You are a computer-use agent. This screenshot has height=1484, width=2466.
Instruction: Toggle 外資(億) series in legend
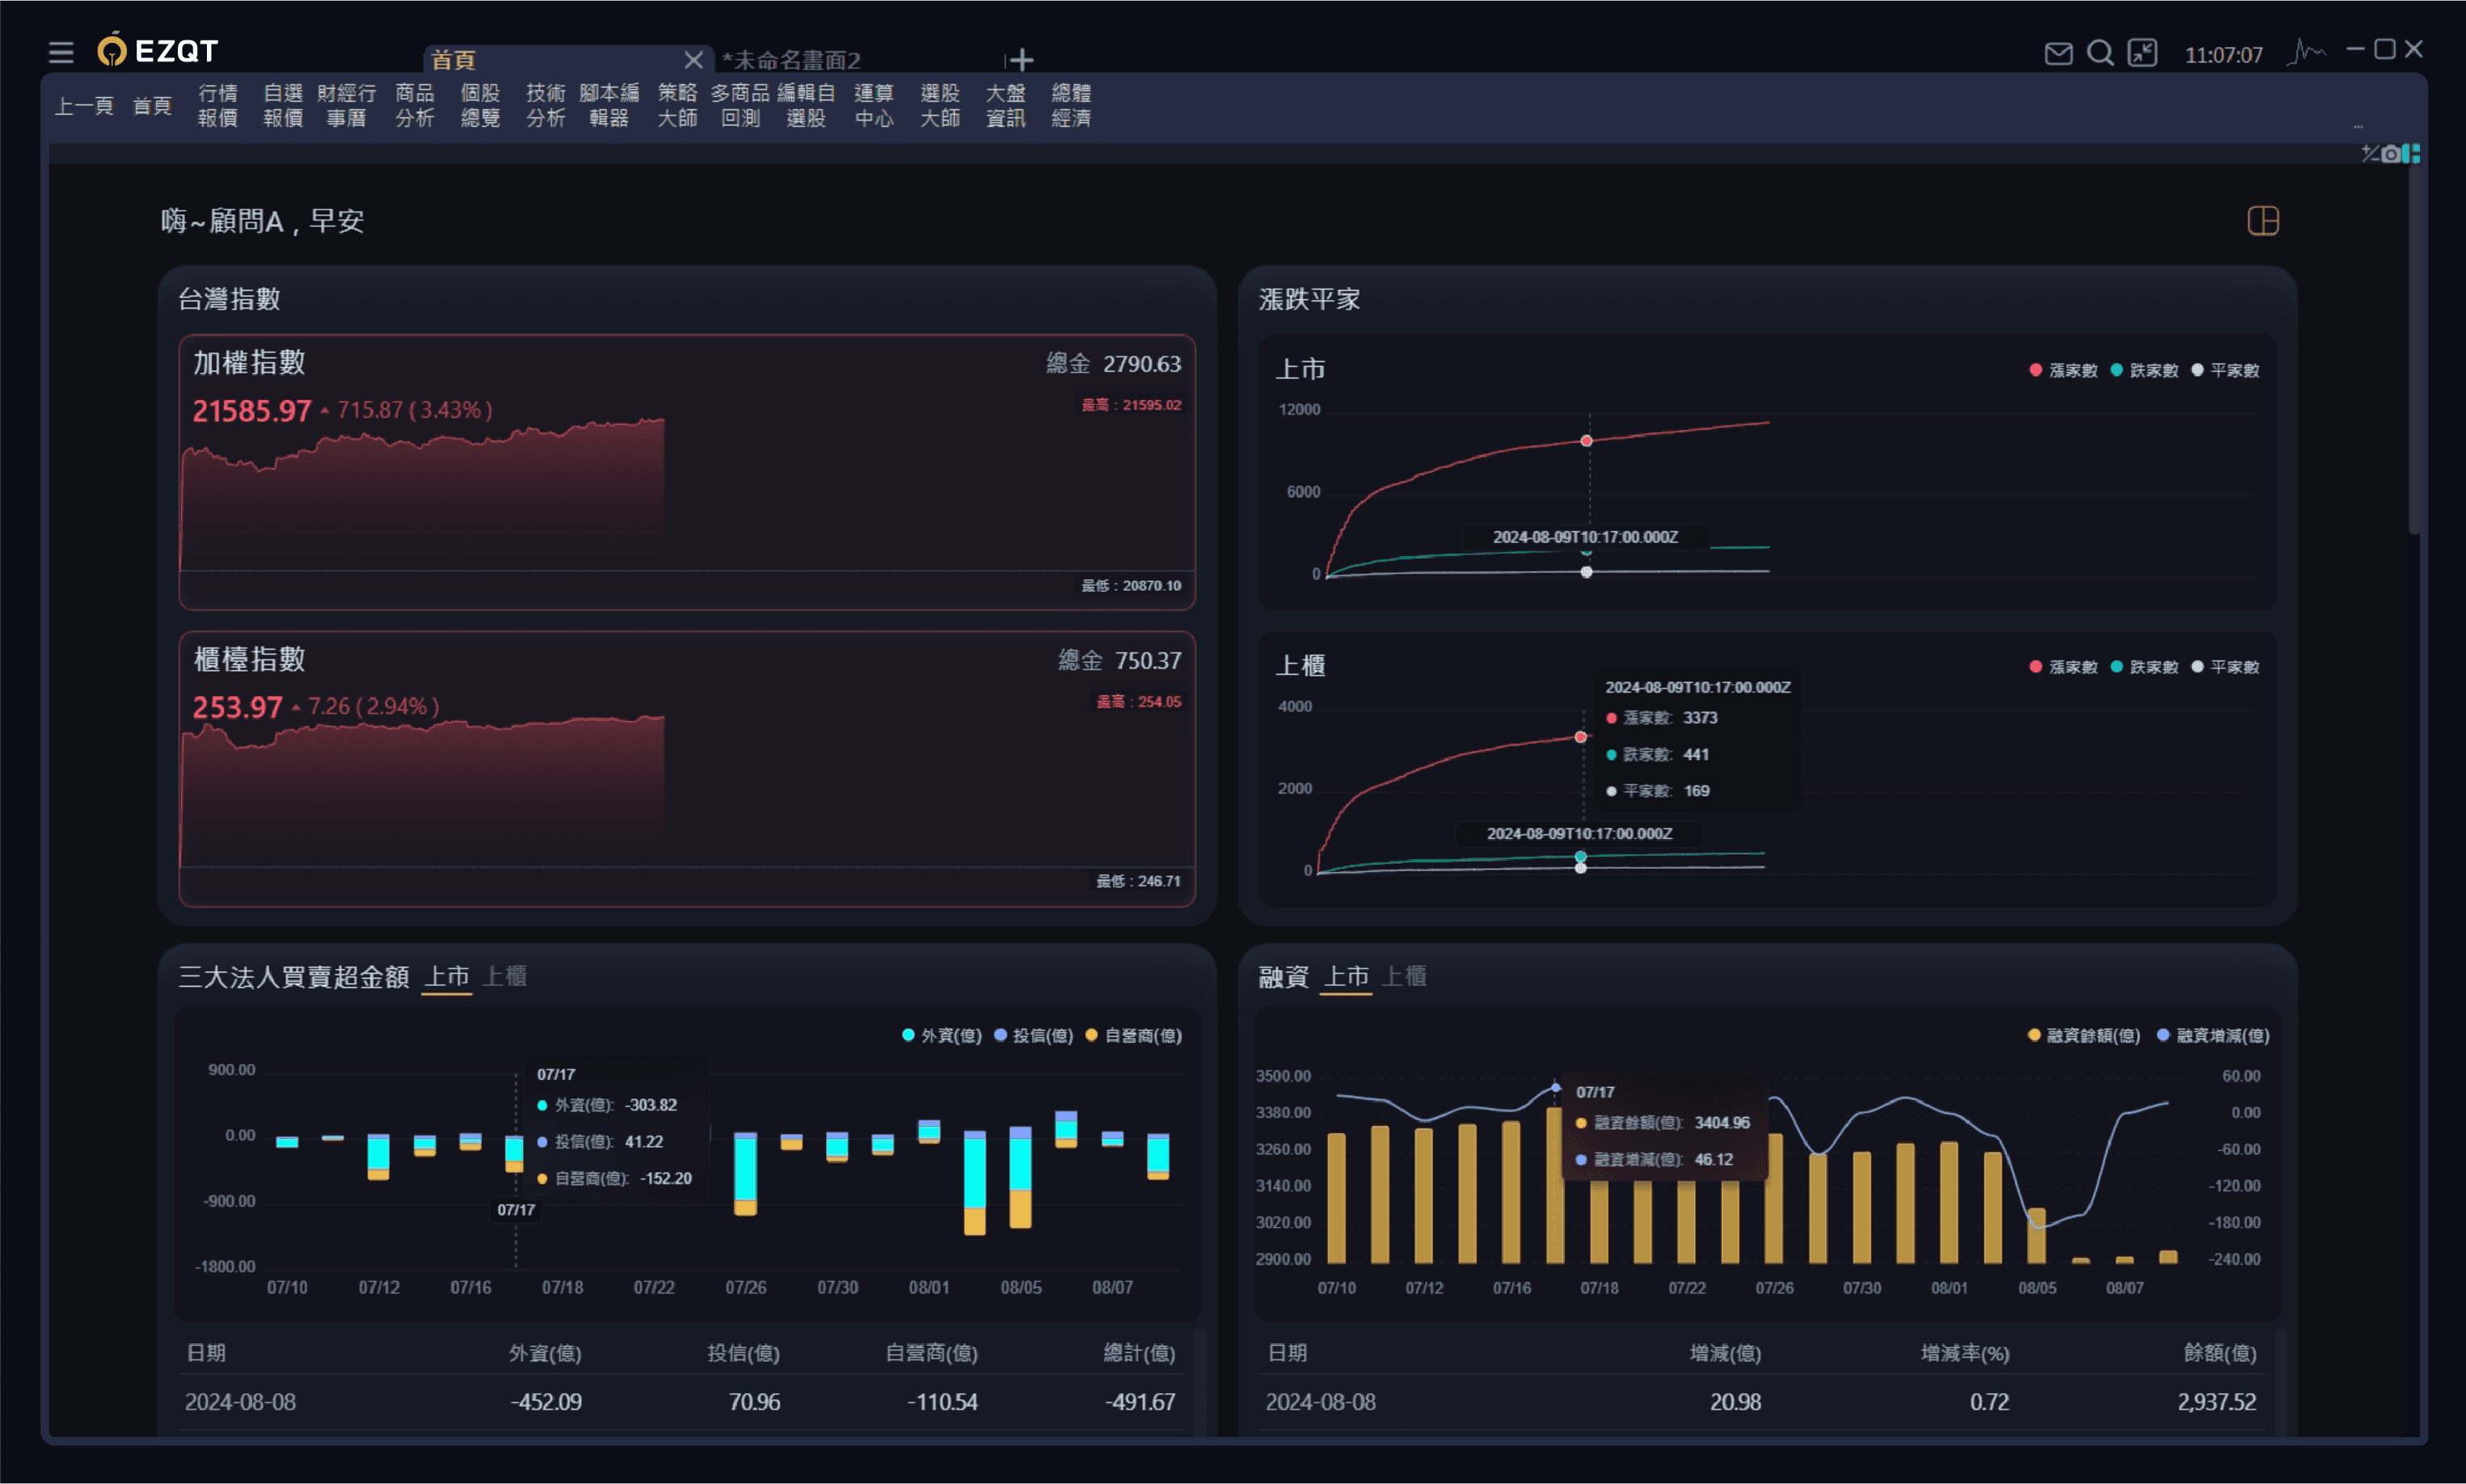click(941, 1035)
